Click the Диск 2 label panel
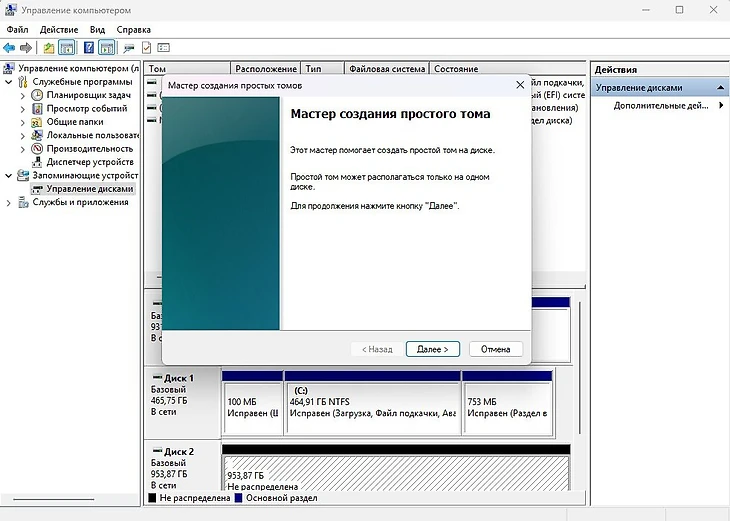 point(182,467)
